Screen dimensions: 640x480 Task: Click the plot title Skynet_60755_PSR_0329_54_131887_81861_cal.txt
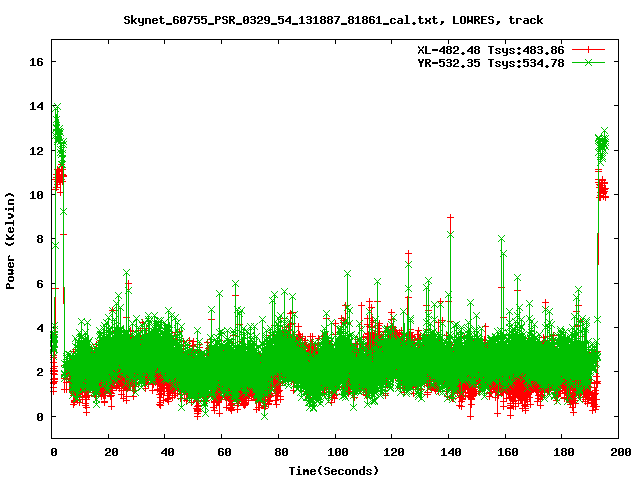tap(280, 20)
